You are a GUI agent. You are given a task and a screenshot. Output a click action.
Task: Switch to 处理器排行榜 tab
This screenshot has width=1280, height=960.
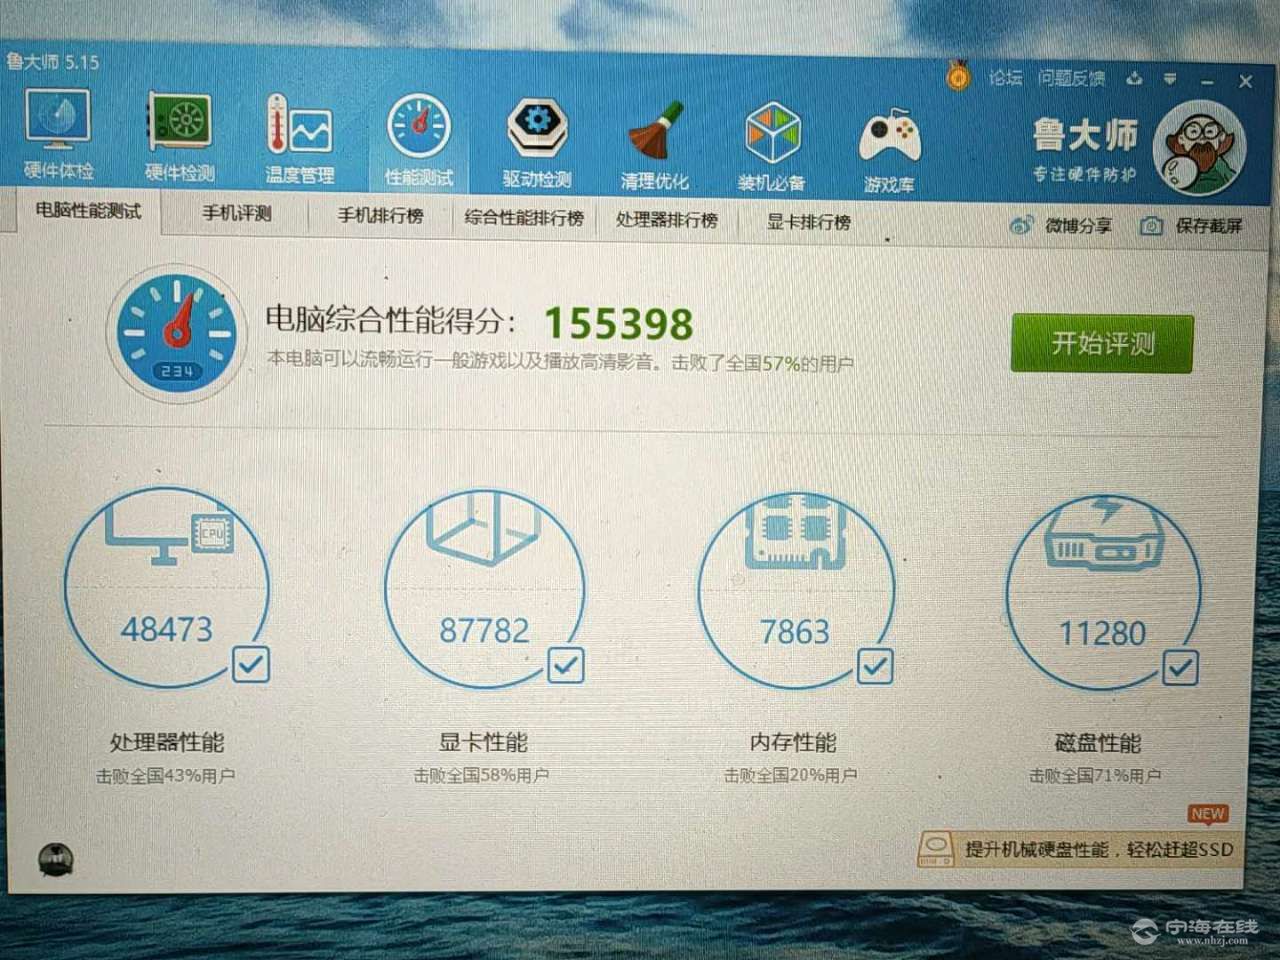(x=667, y=219)
